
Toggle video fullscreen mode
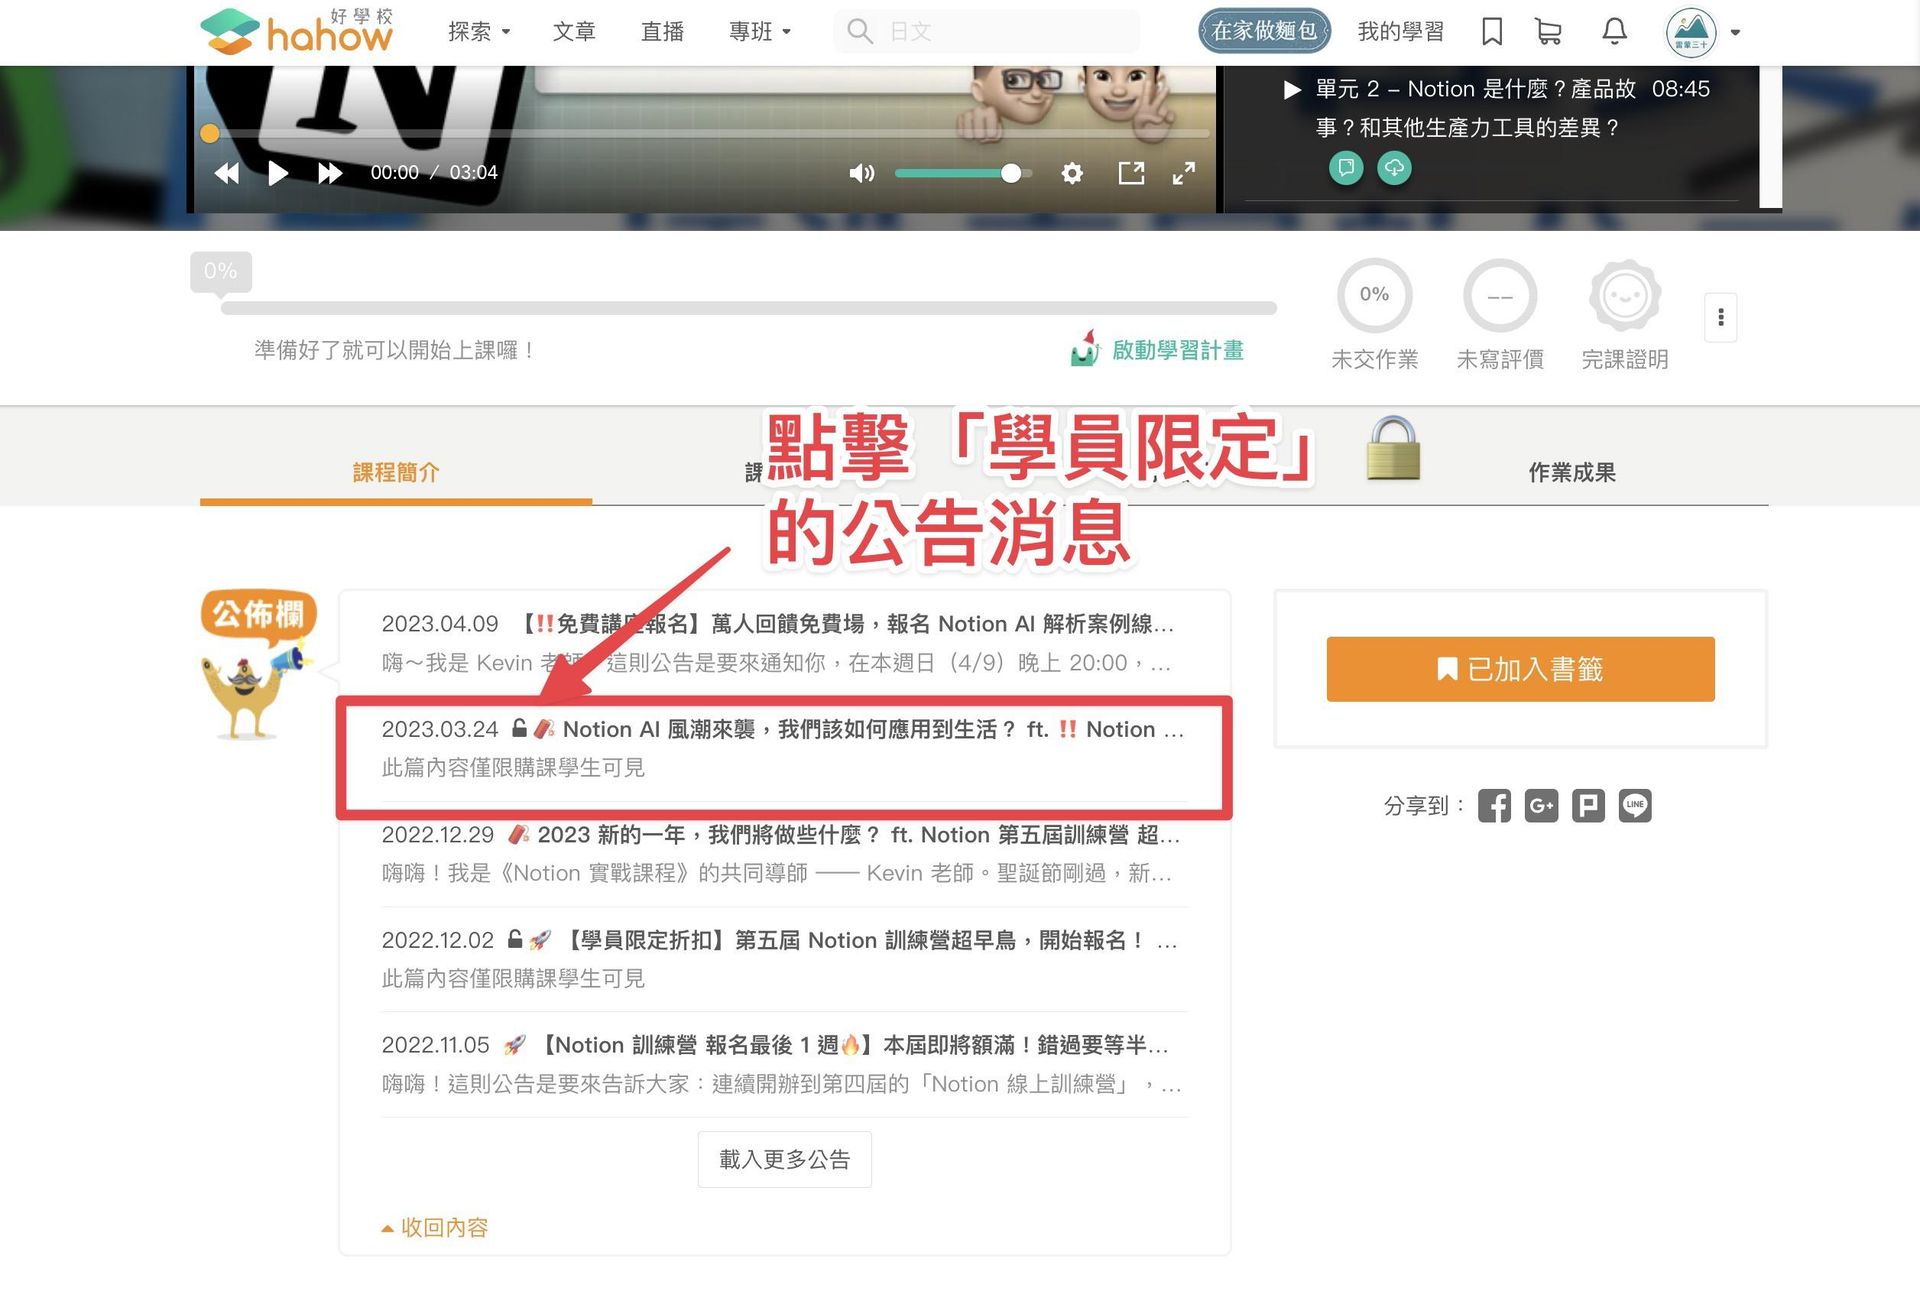coord(1184,173)
